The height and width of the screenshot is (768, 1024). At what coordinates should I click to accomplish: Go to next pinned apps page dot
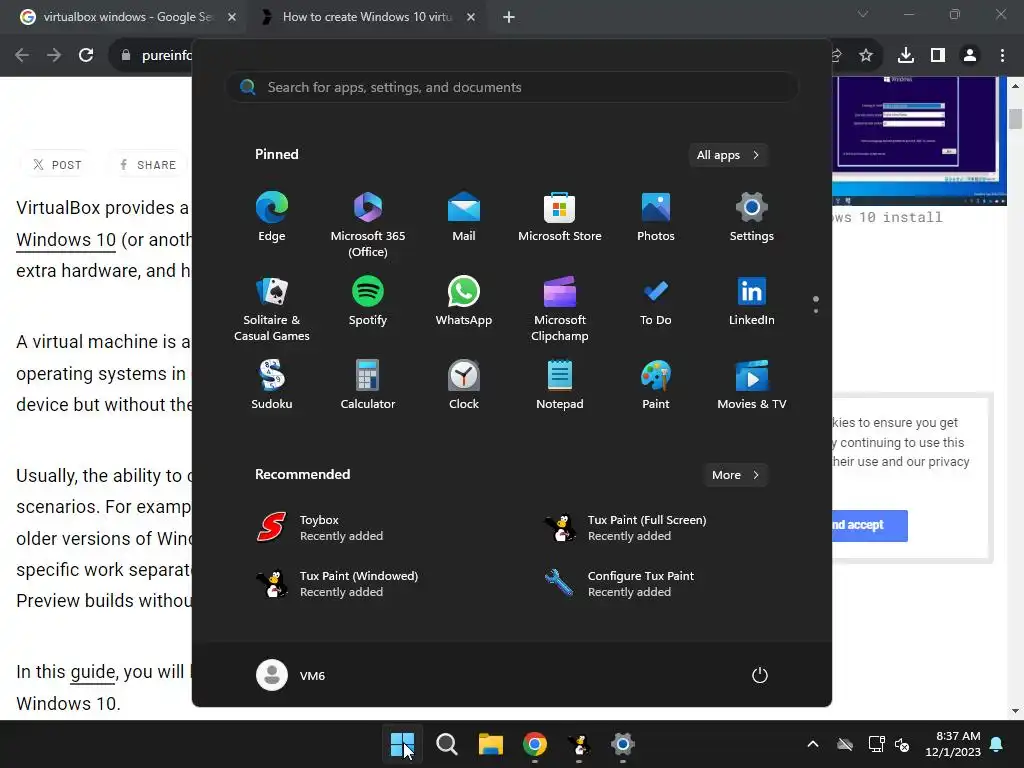click(816, 311)
